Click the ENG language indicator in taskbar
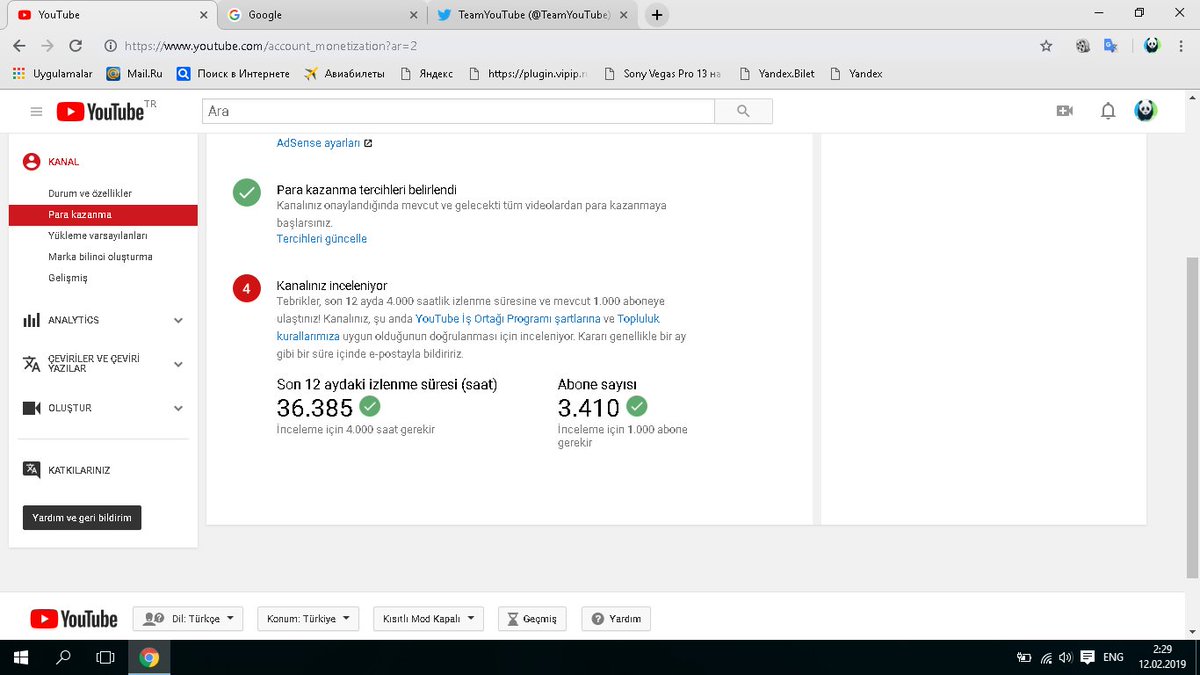 click(1113, 657)
